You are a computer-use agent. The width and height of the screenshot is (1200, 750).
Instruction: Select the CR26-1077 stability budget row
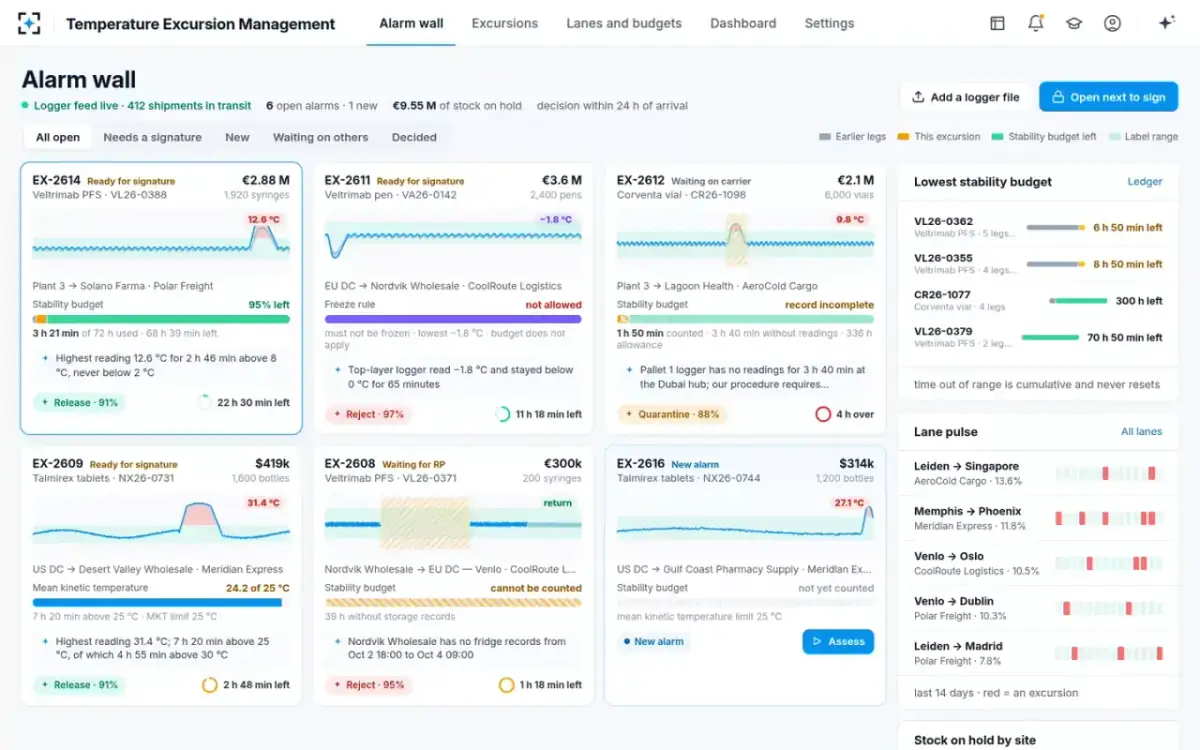(1038, 300)
